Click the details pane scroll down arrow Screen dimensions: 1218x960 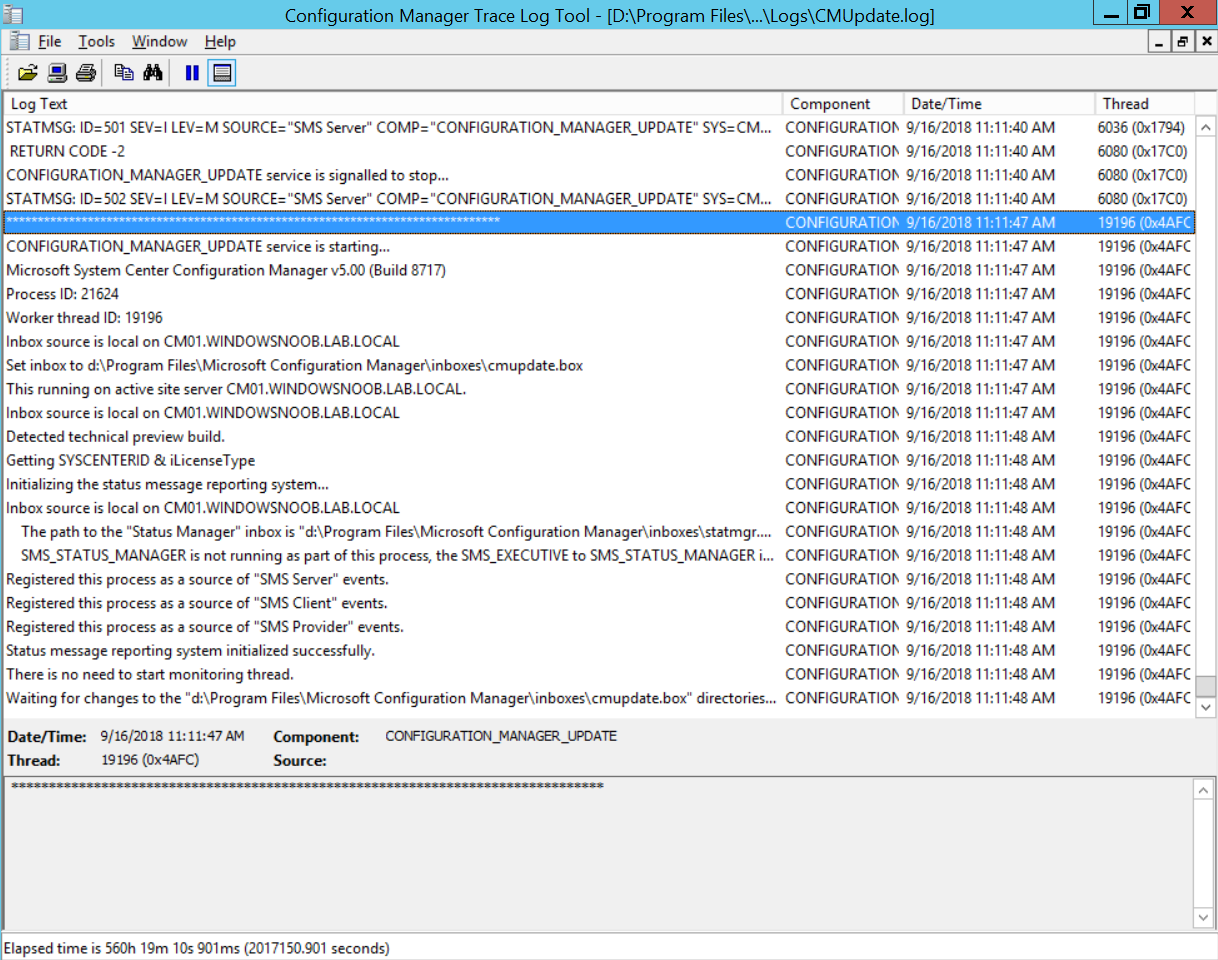(x=1205, y=918)
